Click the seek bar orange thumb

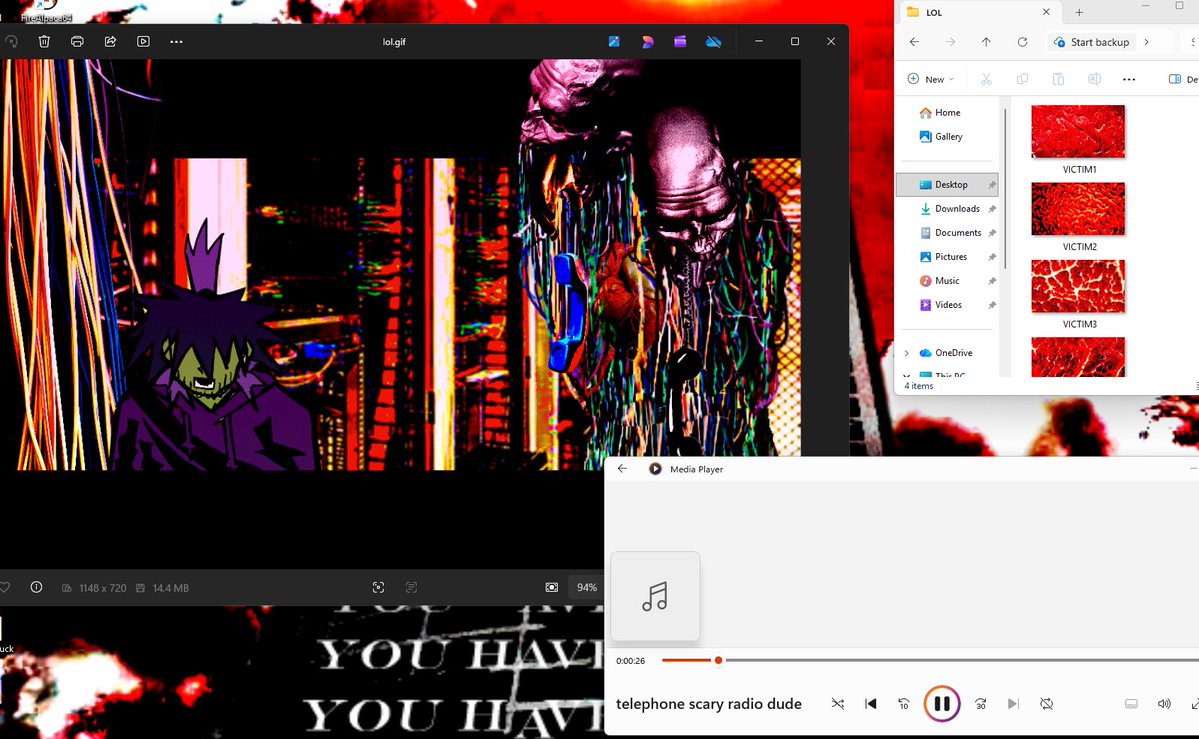(718, 660)
